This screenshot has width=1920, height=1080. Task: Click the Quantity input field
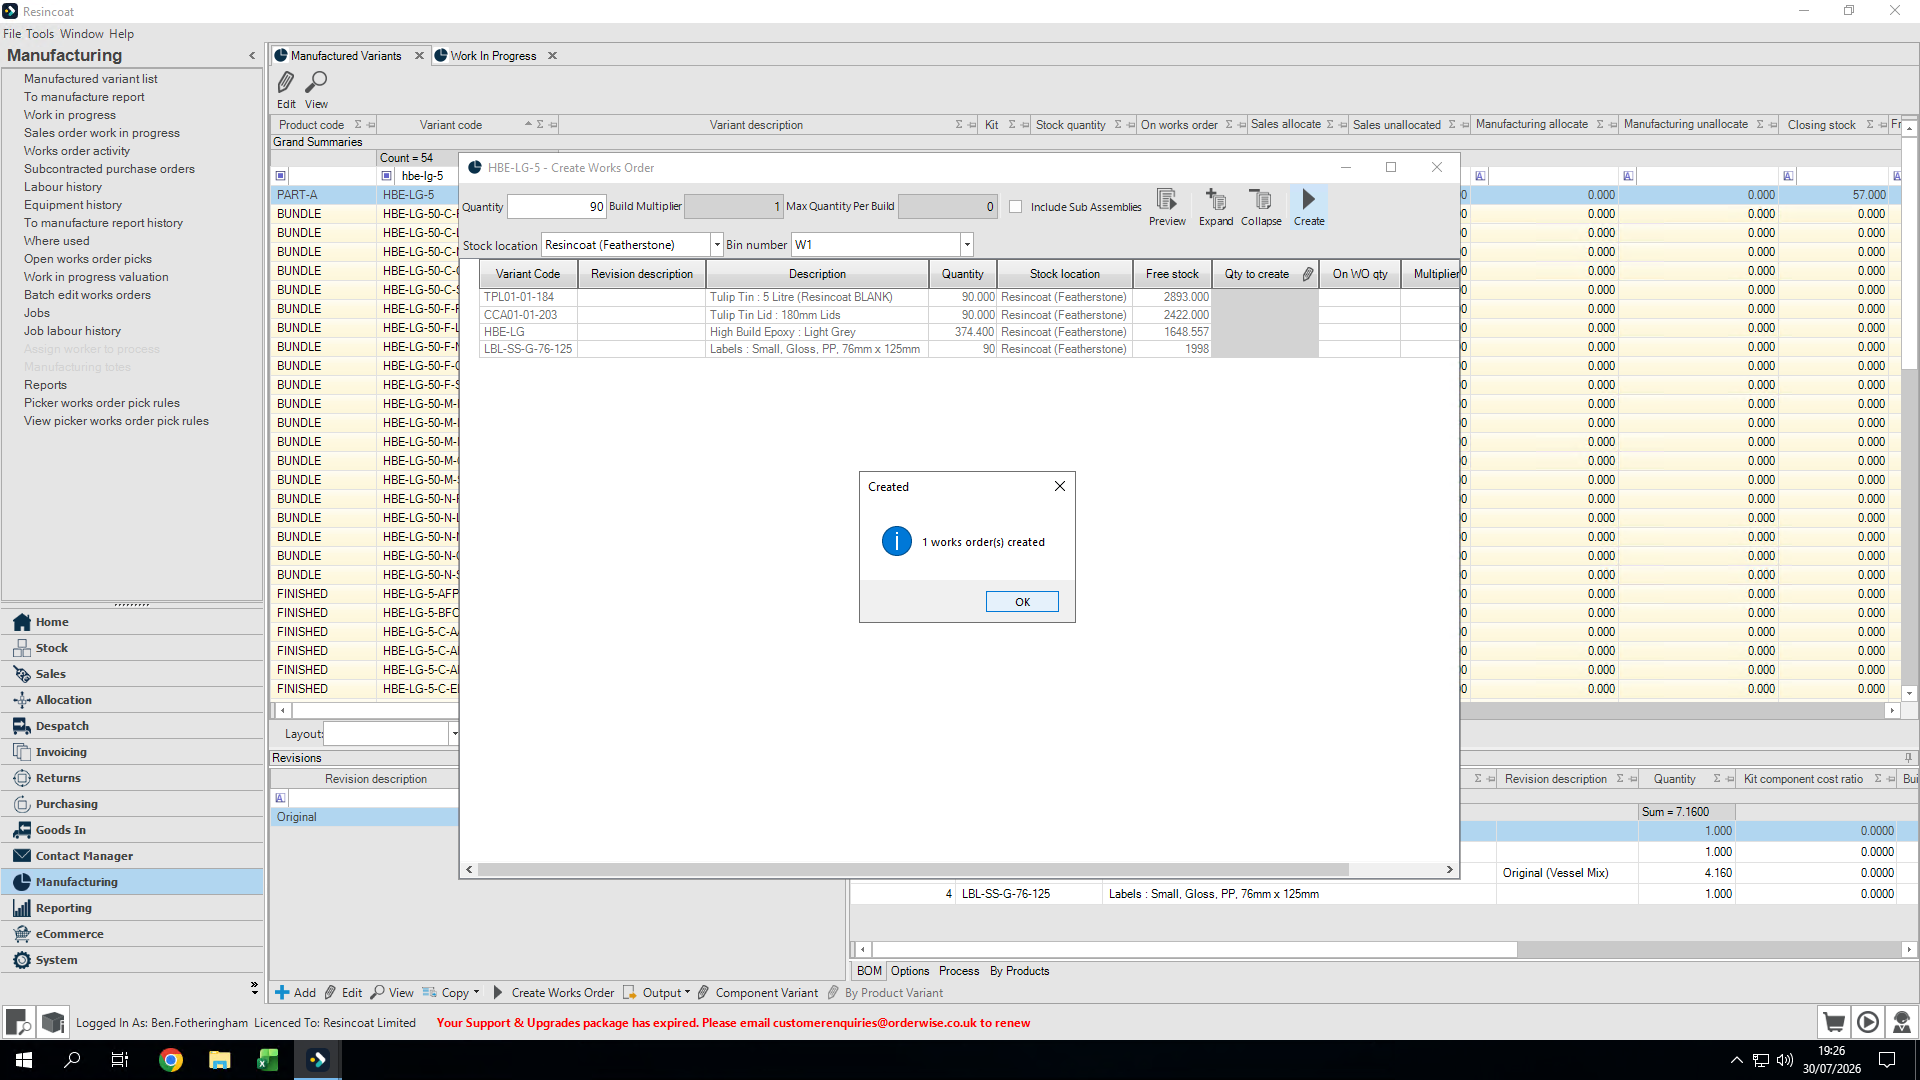coord(557,207)
